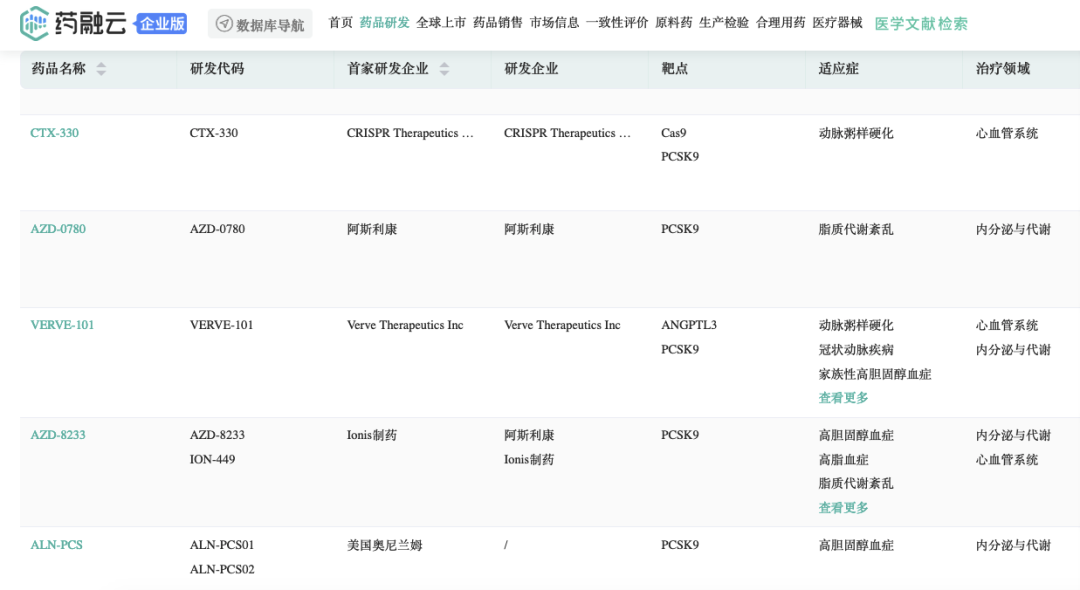Open the 药品销售 section
This screenshot has width=1080, height=590.
click(498, 23)
